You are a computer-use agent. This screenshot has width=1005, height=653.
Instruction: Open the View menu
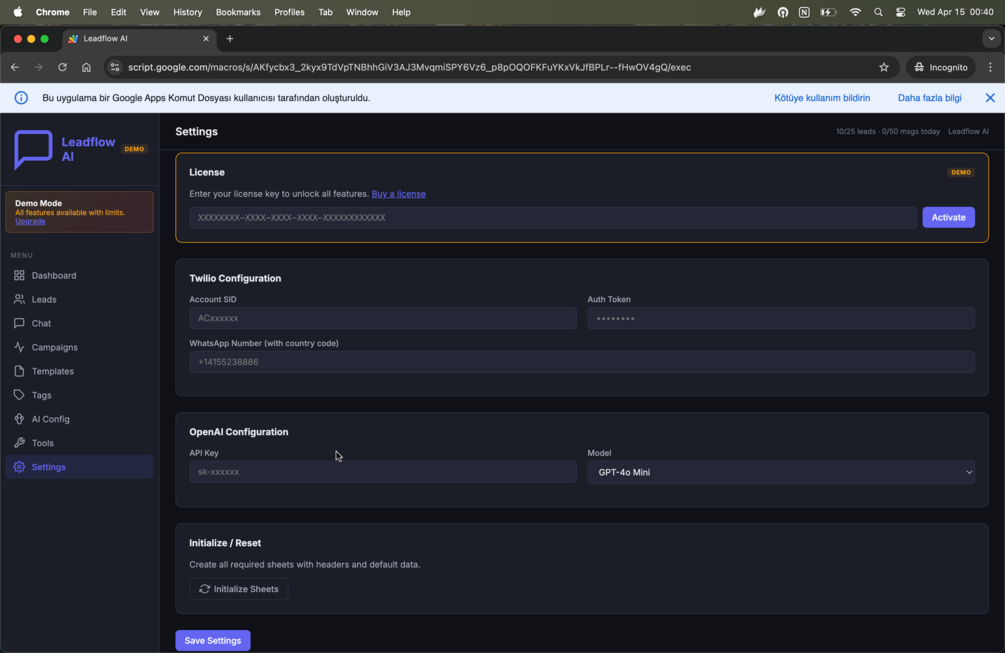click(x=149, y=12)
